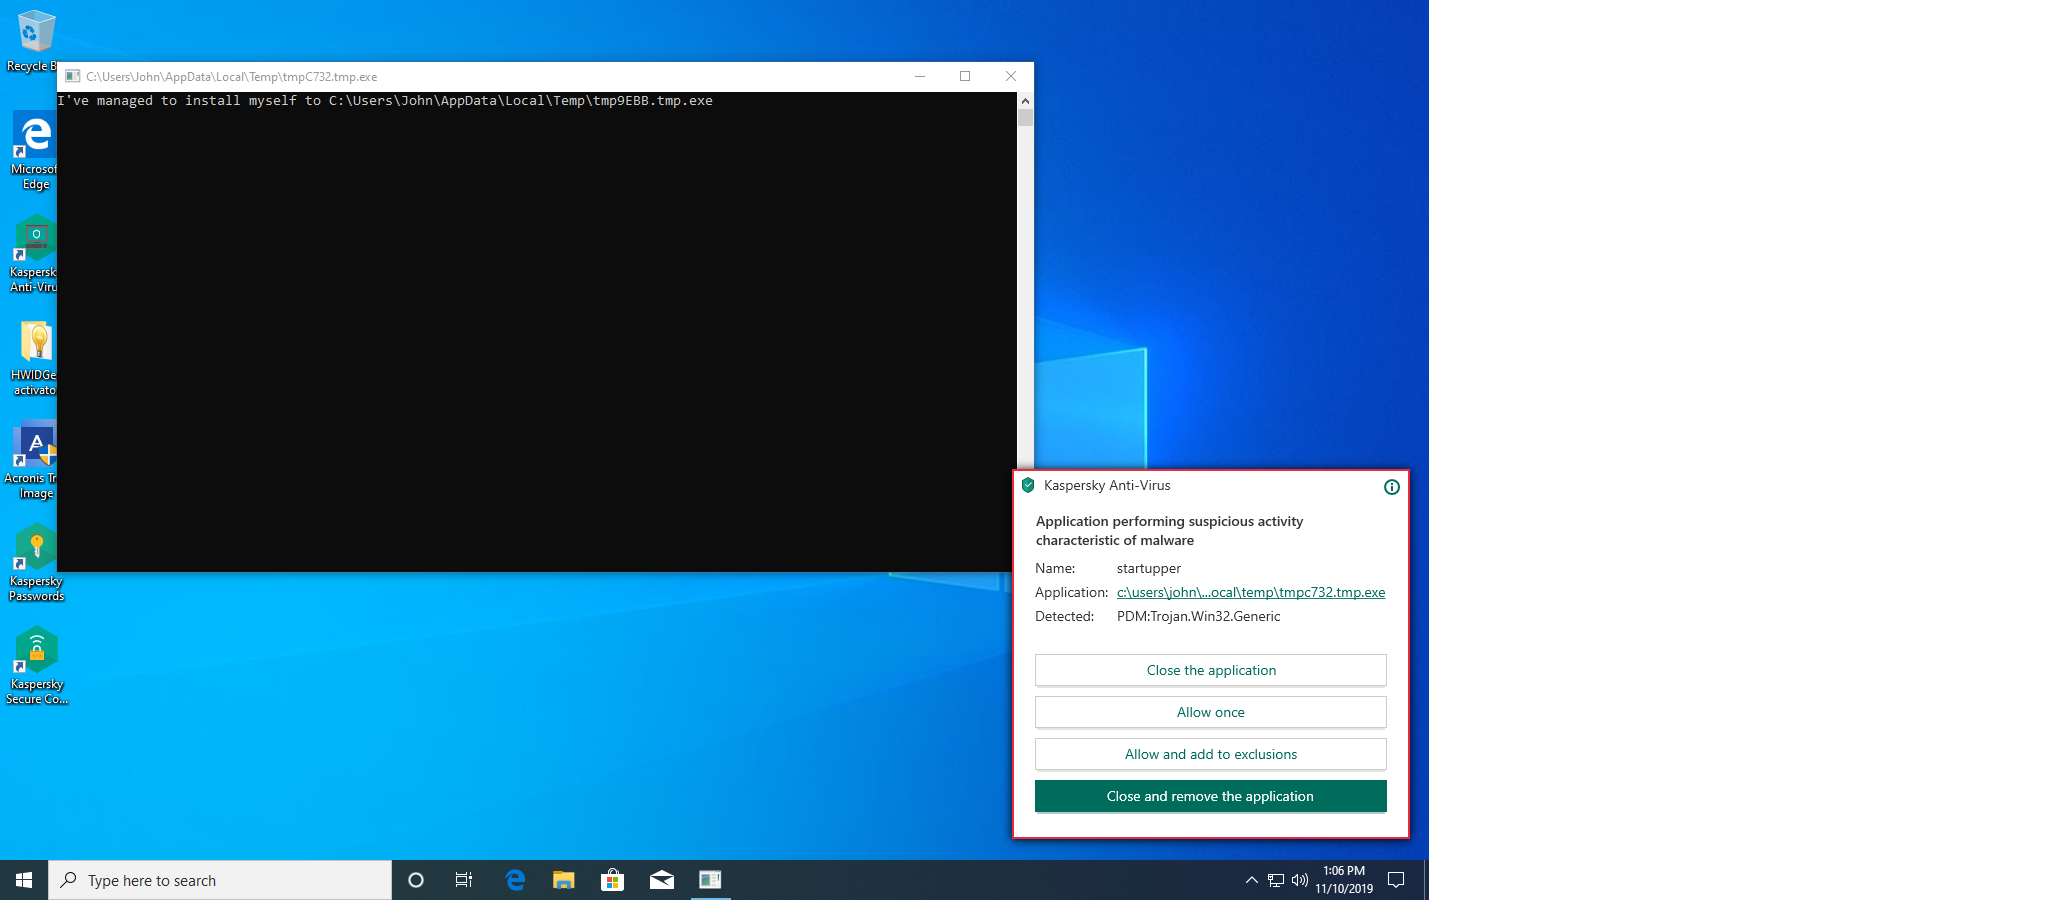The height and width of the screenshot is (900, 2064).
Task: Choose Allow and add to exclusions
Action: pyautogui.click(x=1211, y=754)
